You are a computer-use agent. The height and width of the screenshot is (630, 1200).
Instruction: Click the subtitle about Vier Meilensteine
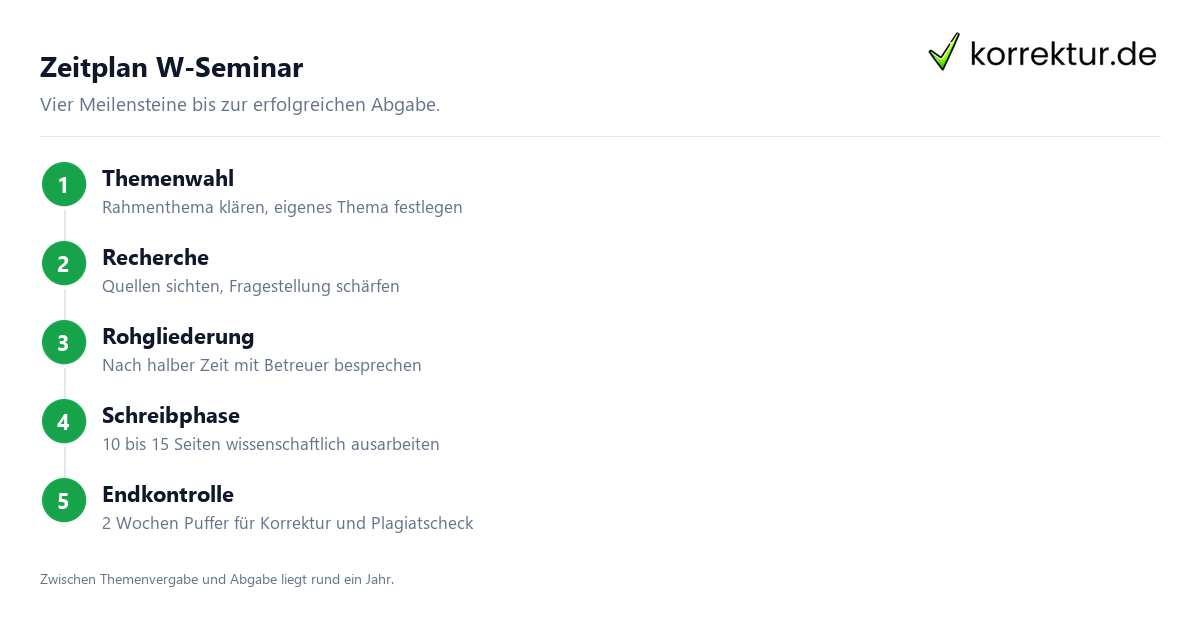240,105
